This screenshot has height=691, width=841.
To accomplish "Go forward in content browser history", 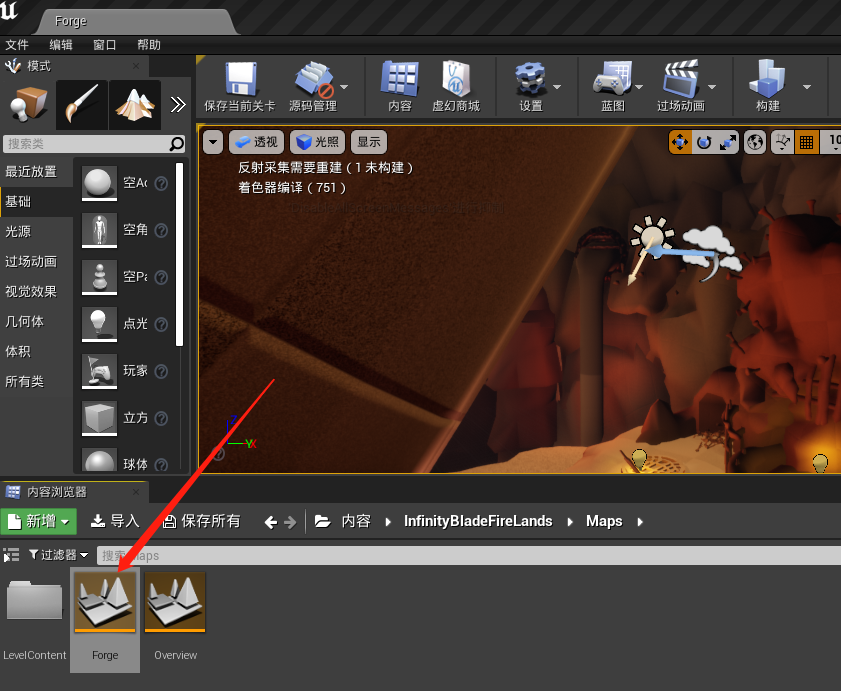I will tap(290, 522).
